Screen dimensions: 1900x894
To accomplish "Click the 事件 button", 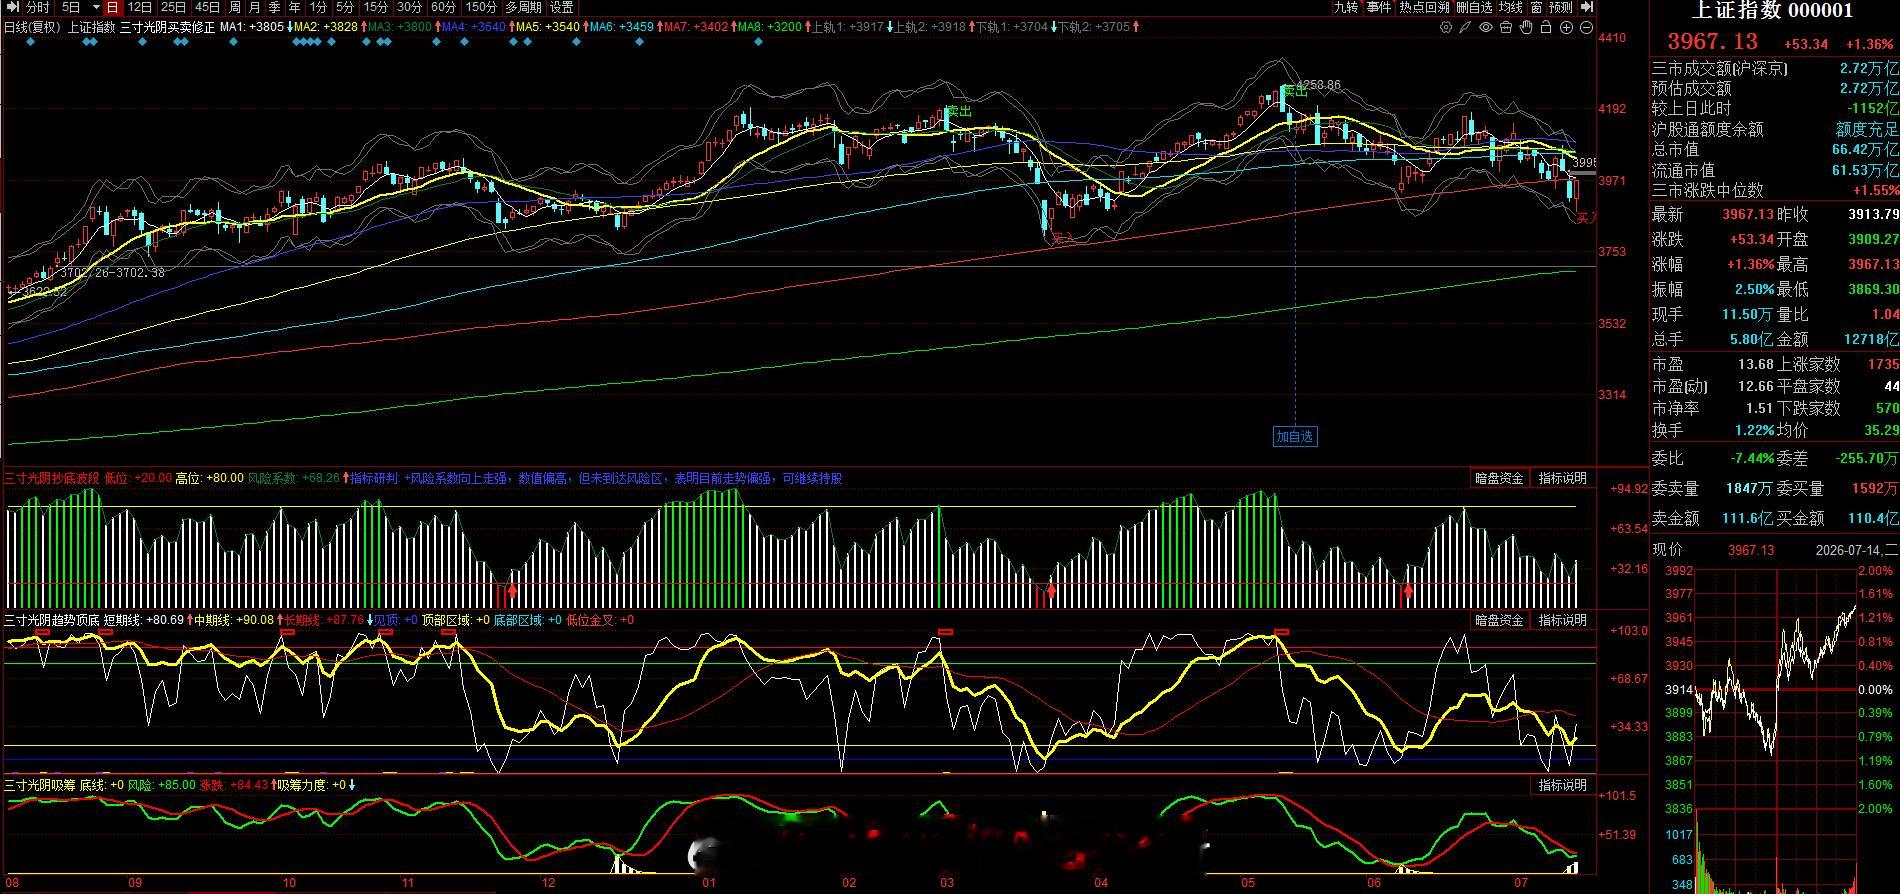I will 1379,7.
